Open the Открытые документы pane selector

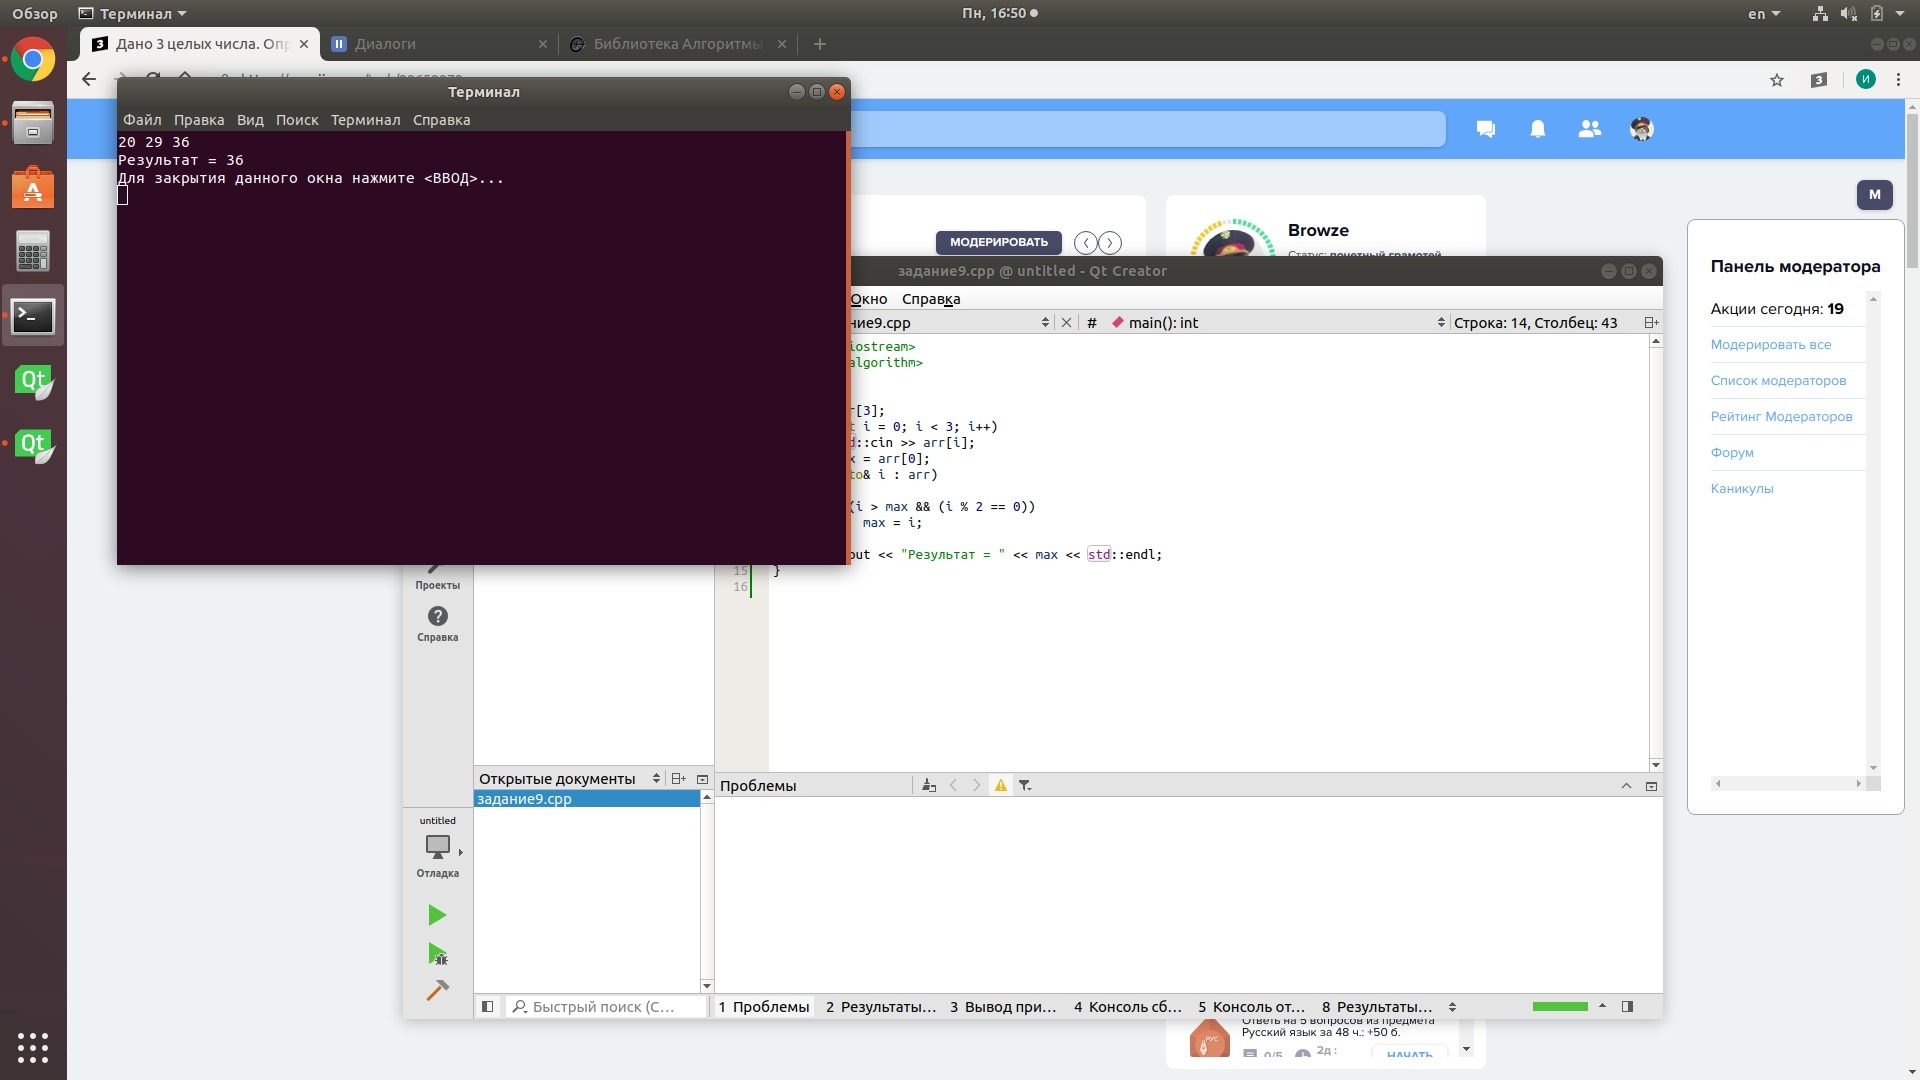tap(656, 779)
